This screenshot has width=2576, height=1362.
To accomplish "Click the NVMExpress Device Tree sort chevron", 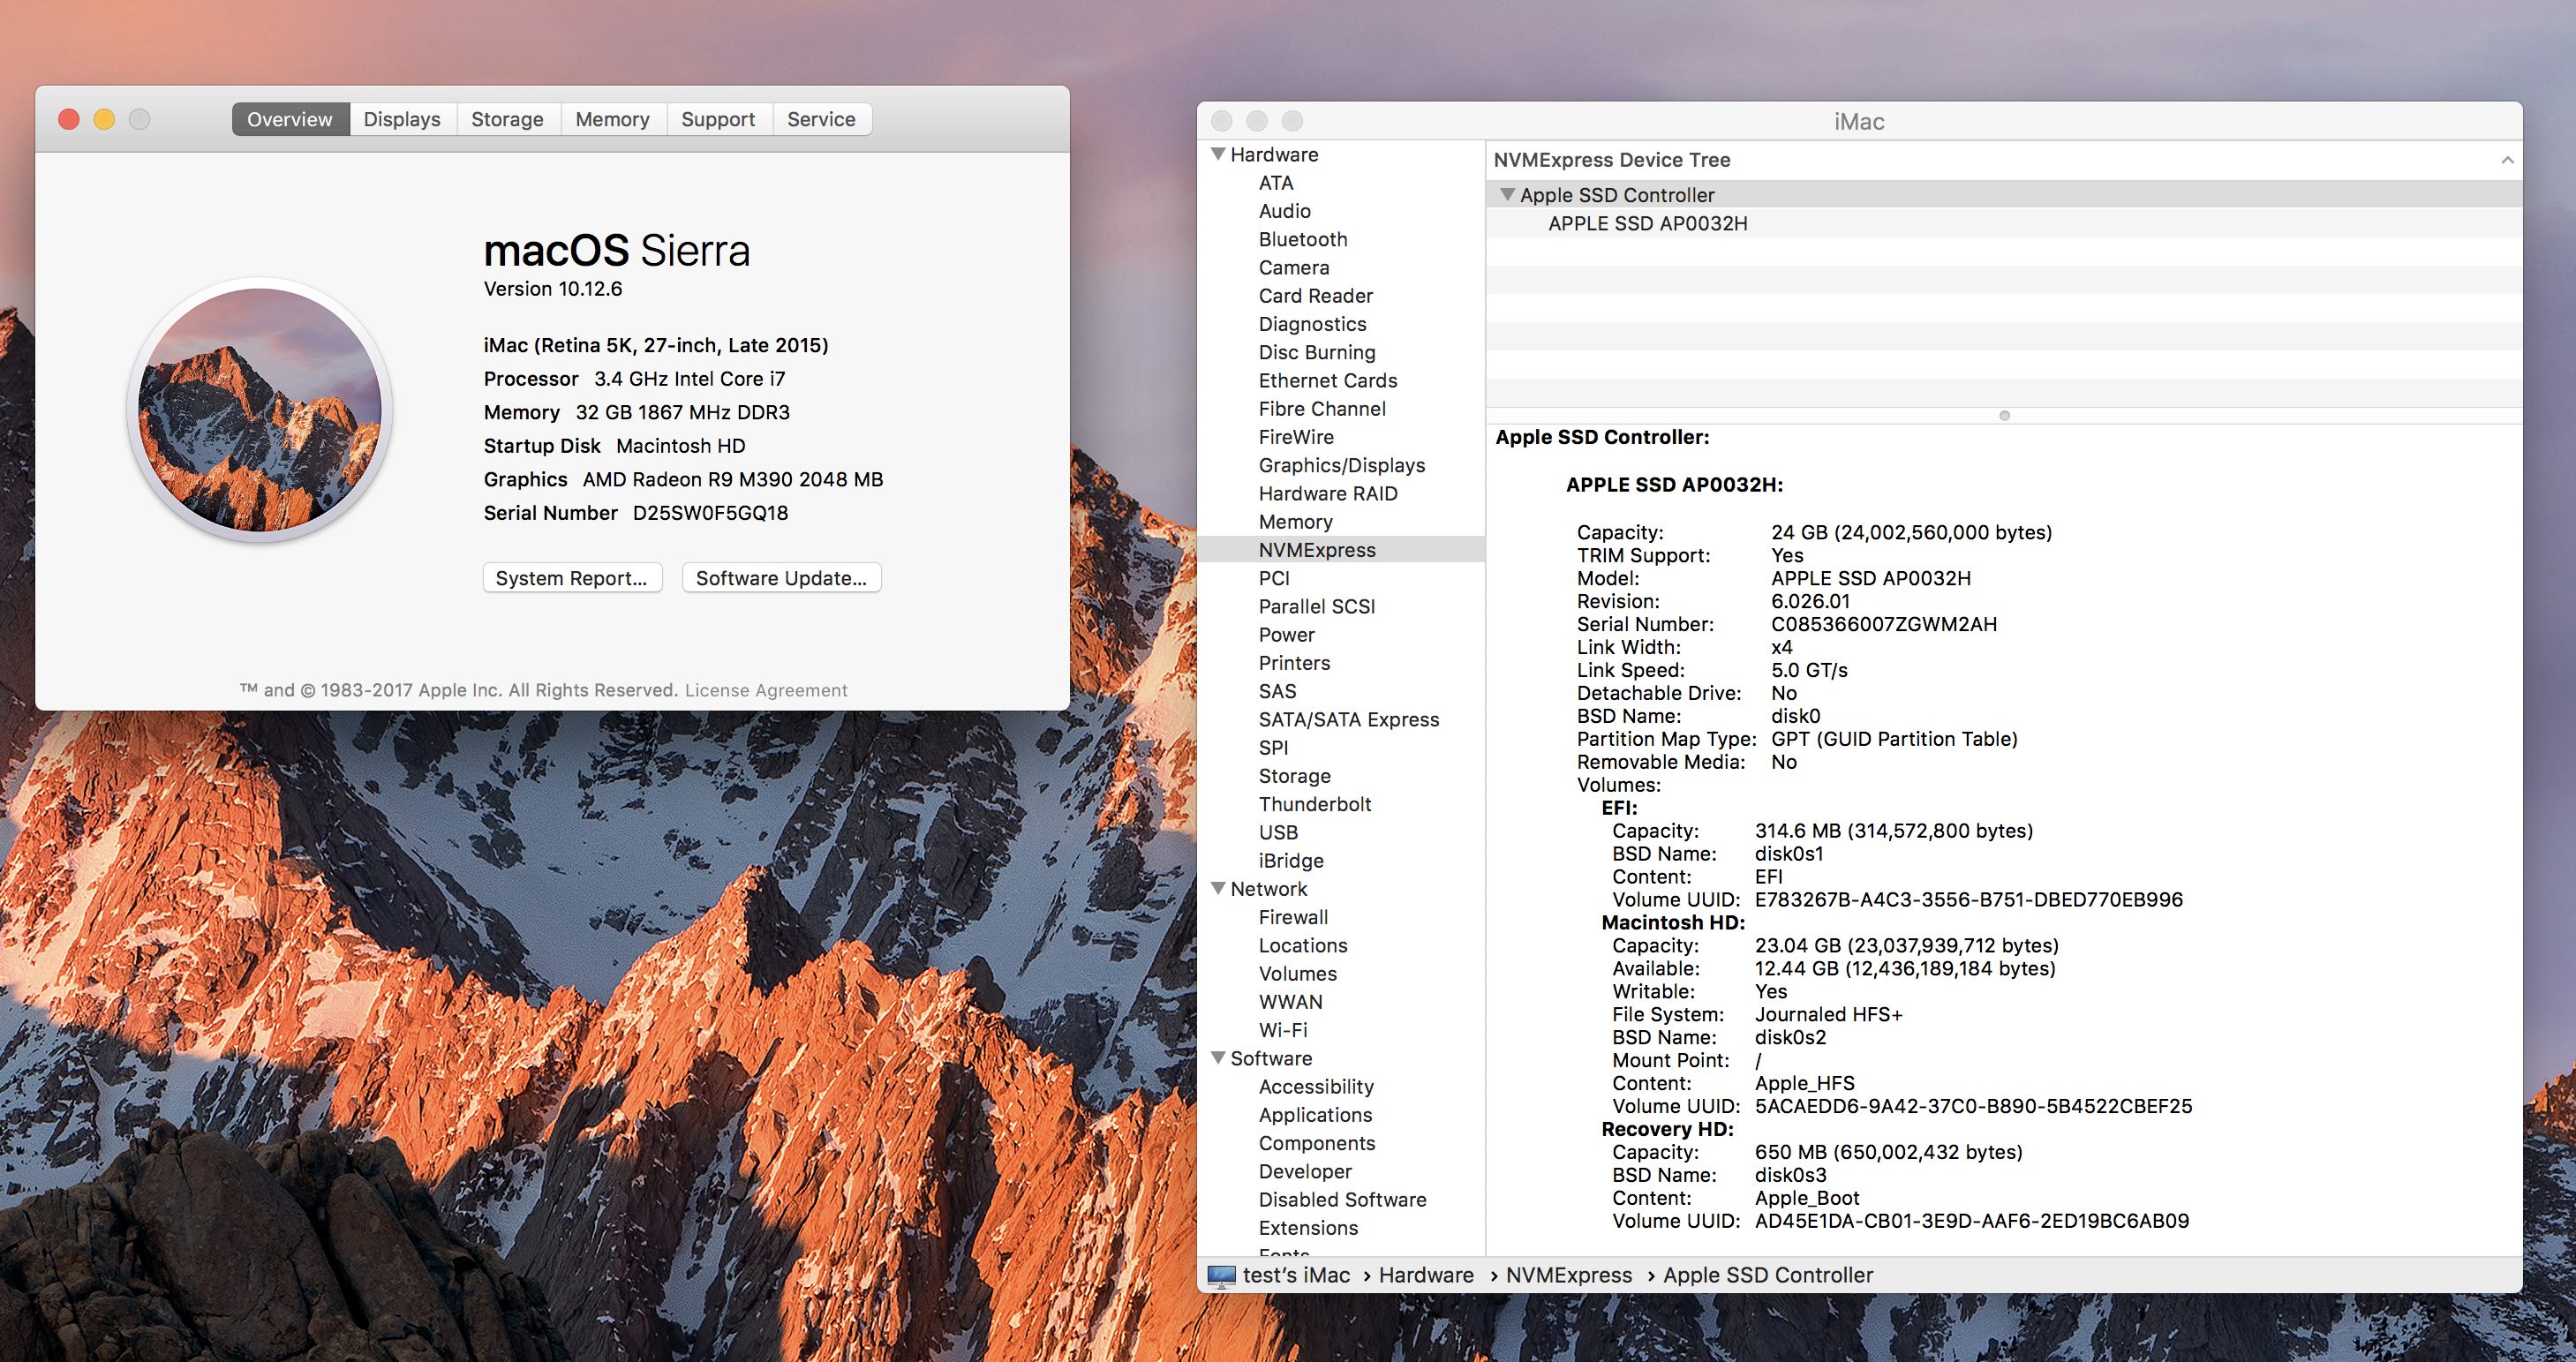I will [2507, 160].
